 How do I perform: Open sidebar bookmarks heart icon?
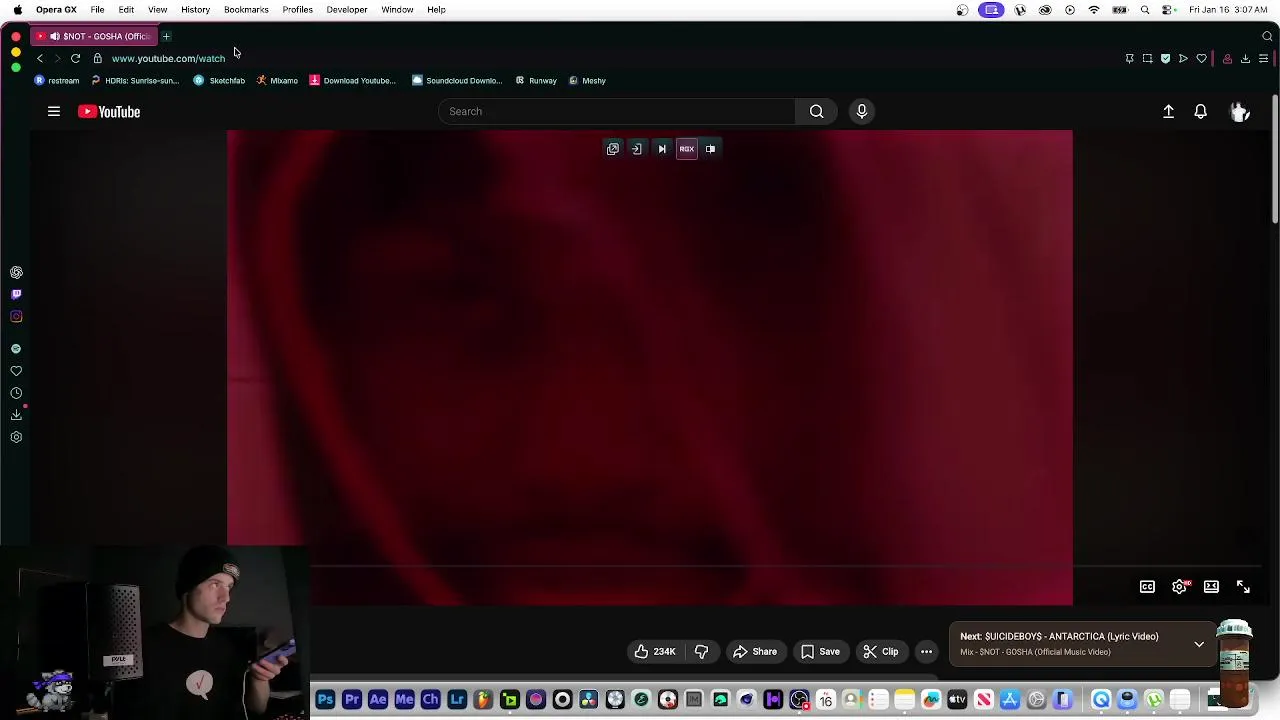(16, 371)
